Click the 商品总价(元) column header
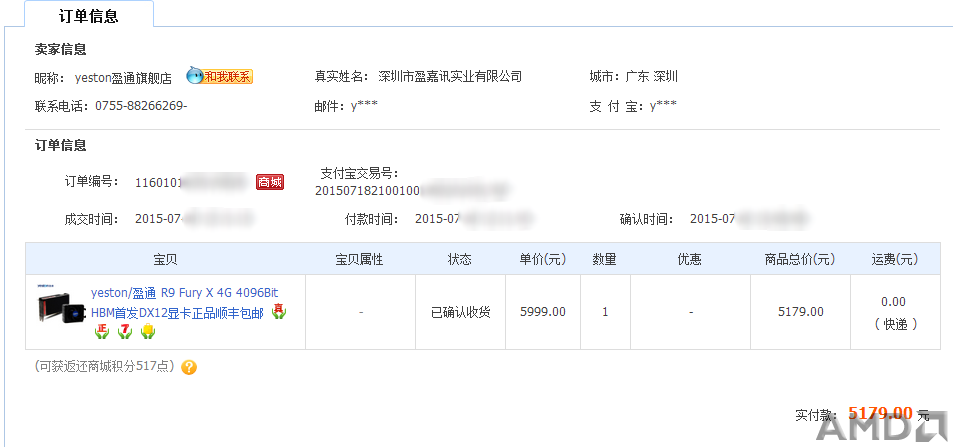 click(800, 260)
